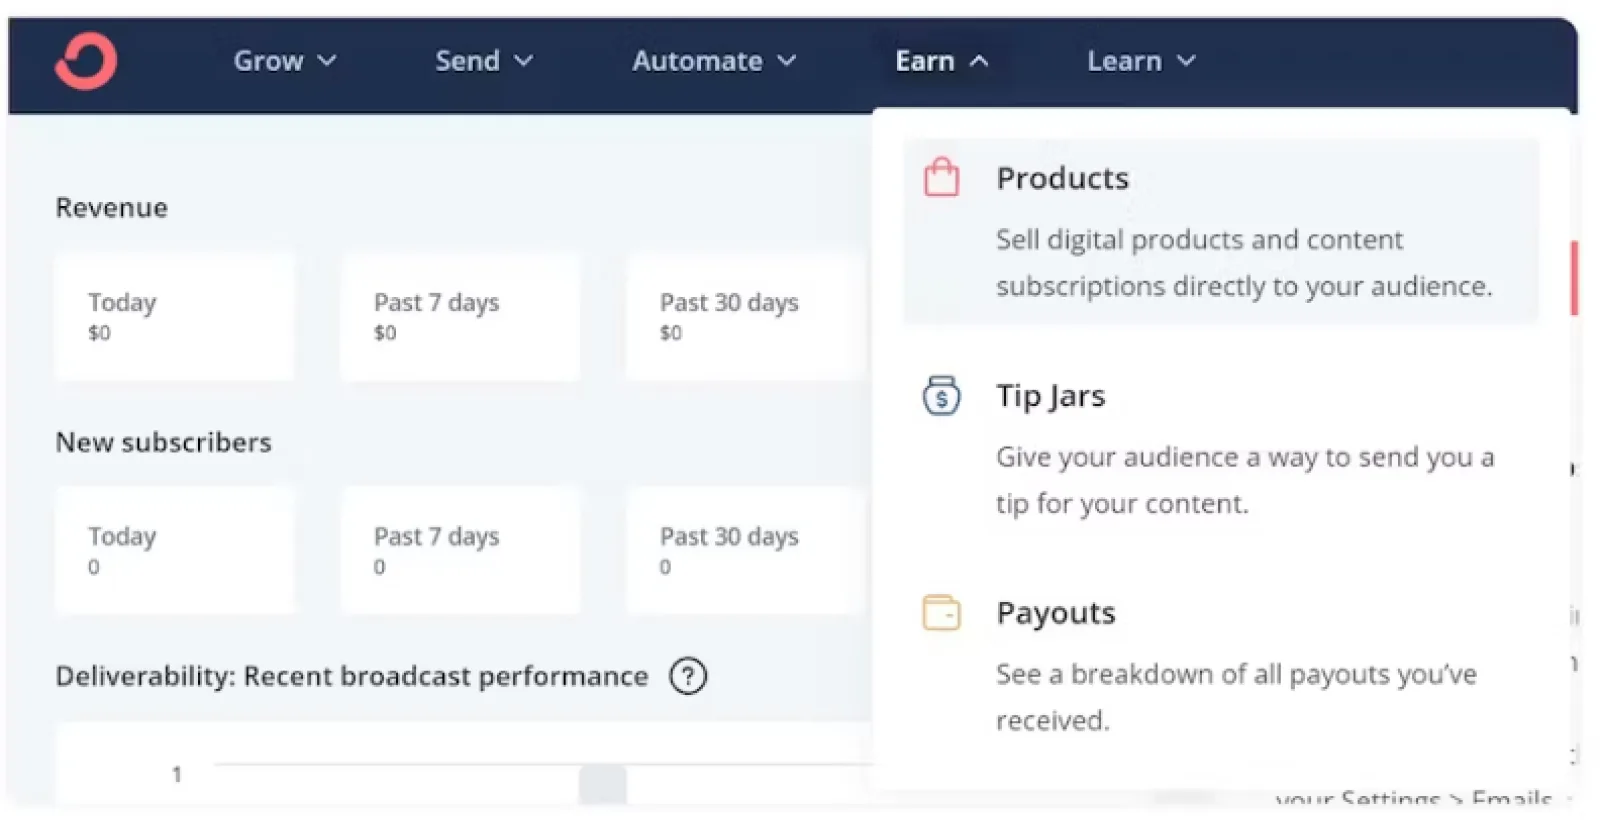This screenshot has width=1600, height=834.
Task: Click the New subscribers Today card
Action: [175, 550]
